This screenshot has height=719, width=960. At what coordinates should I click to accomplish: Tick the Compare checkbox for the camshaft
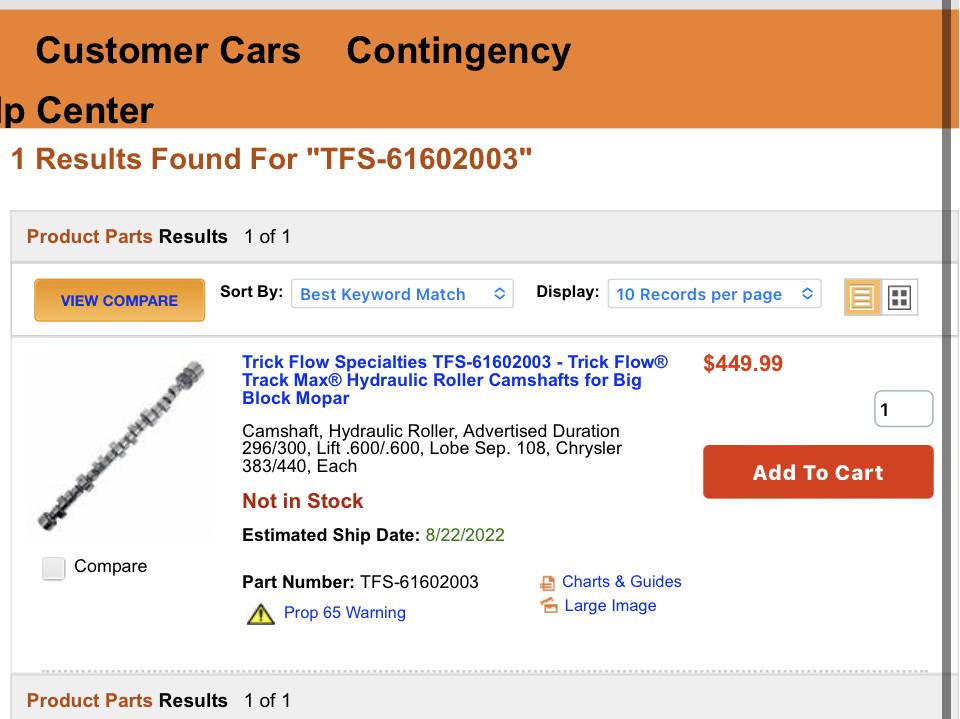pyautogui.click(x=54, y=568)
